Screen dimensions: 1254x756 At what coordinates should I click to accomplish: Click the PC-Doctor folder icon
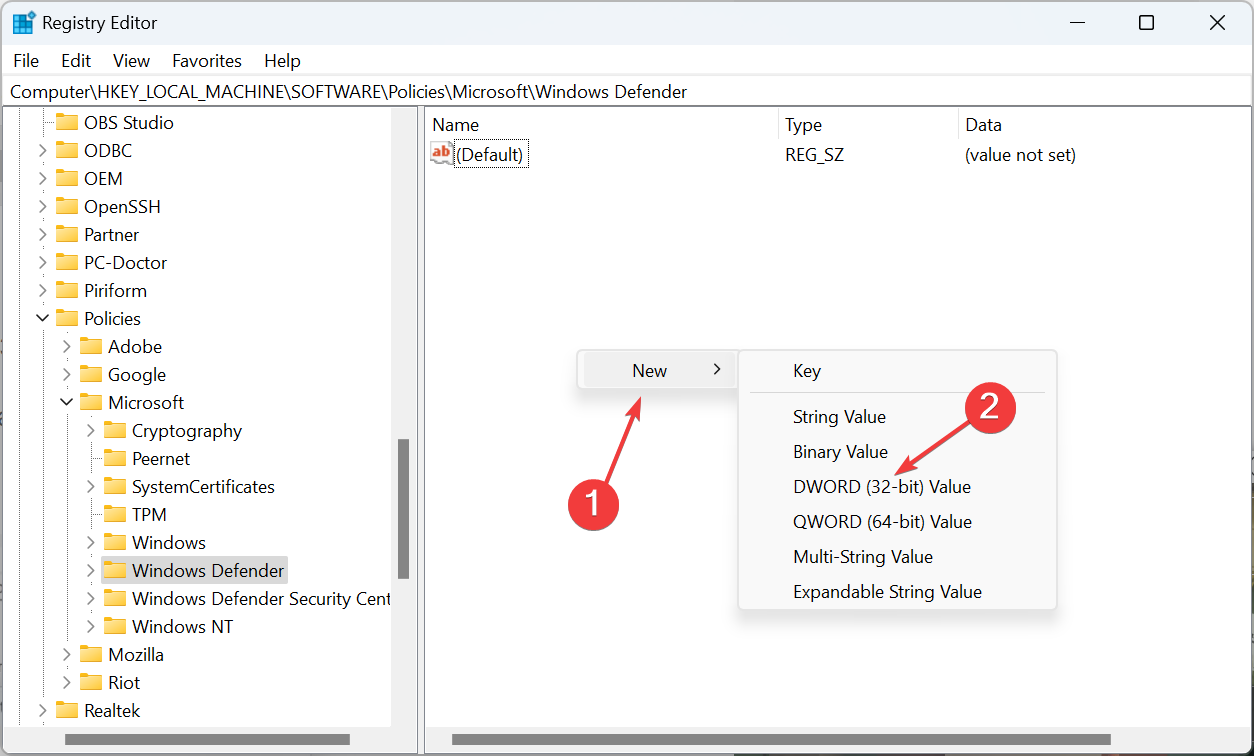tap(67, 263)
